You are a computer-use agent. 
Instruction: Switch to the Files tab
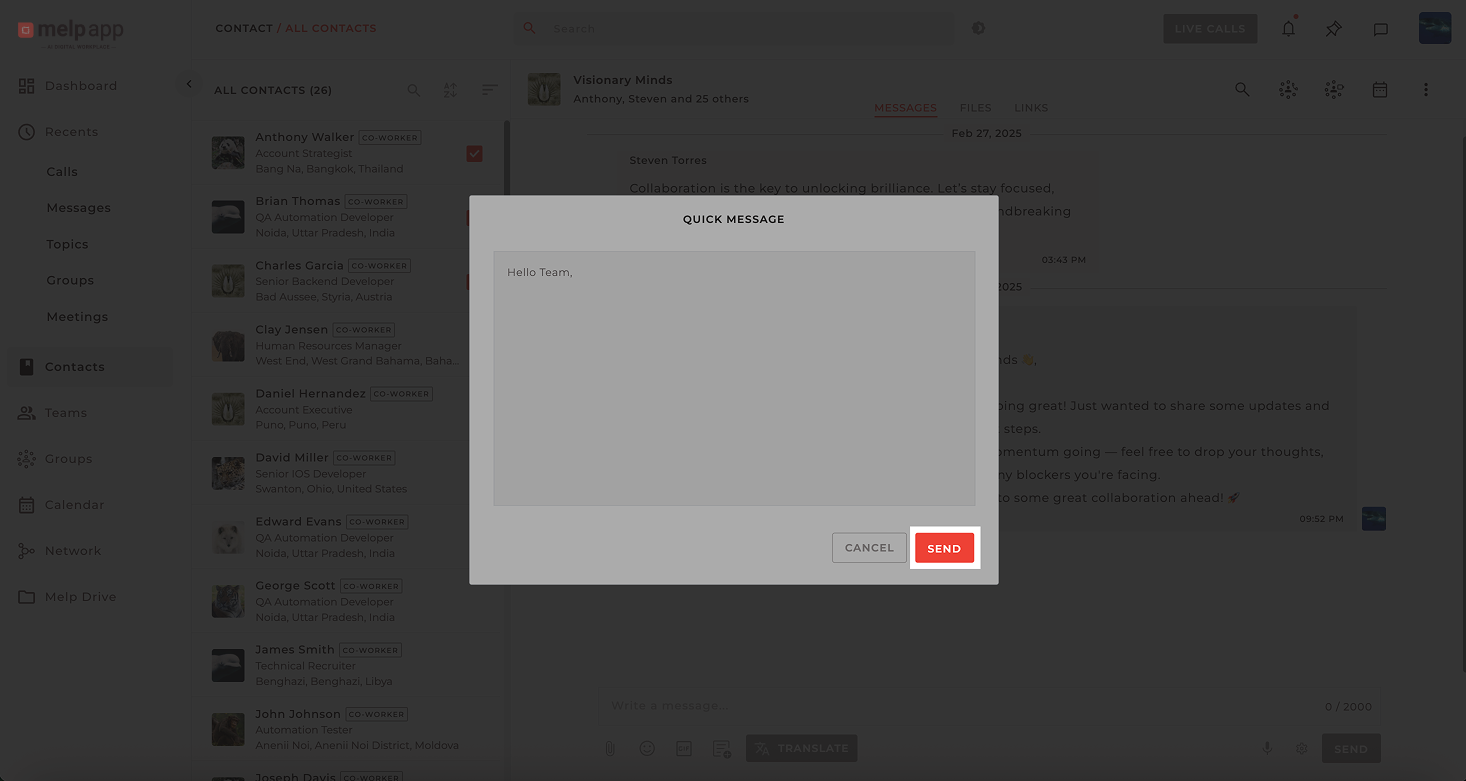coord(975,108)
